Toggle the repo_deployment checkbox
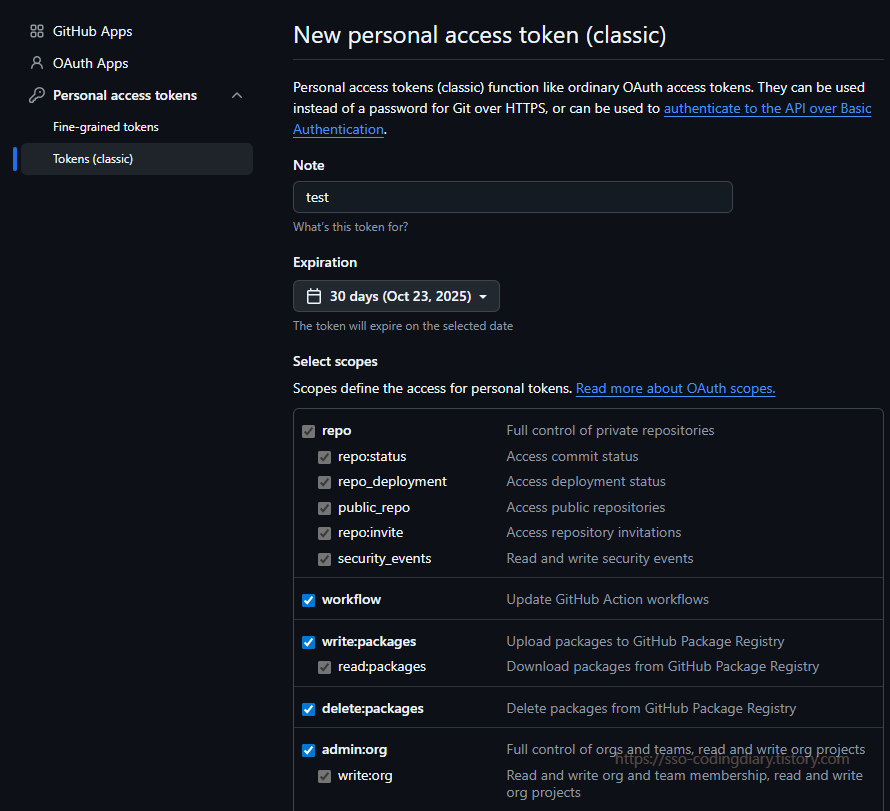890x811 pixels. 324,482
